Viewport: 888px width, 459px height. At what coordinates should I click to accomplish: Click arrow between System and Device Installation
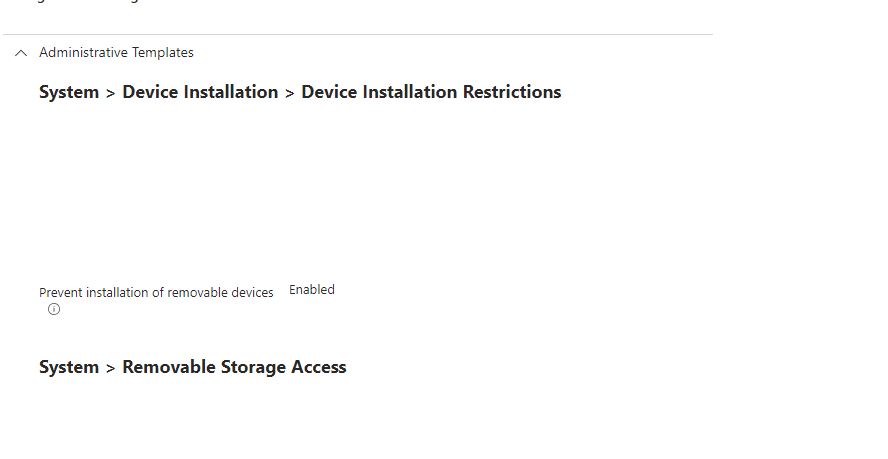[x=110, y=94]
